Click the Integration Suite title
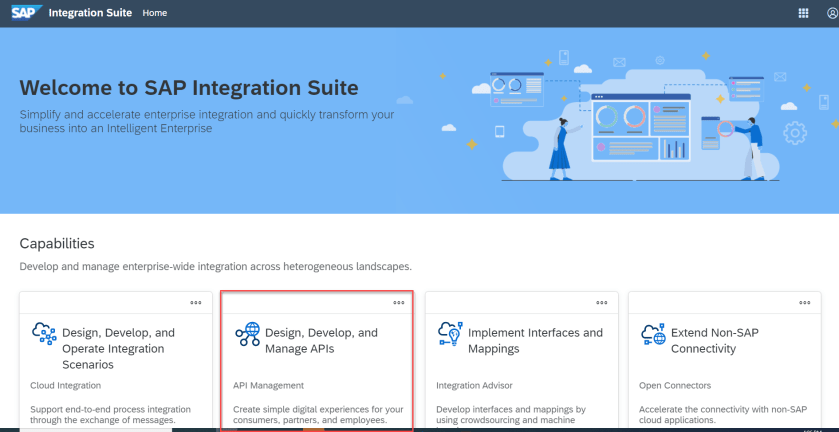Viewport: 839px width, 432px height. 90,13
